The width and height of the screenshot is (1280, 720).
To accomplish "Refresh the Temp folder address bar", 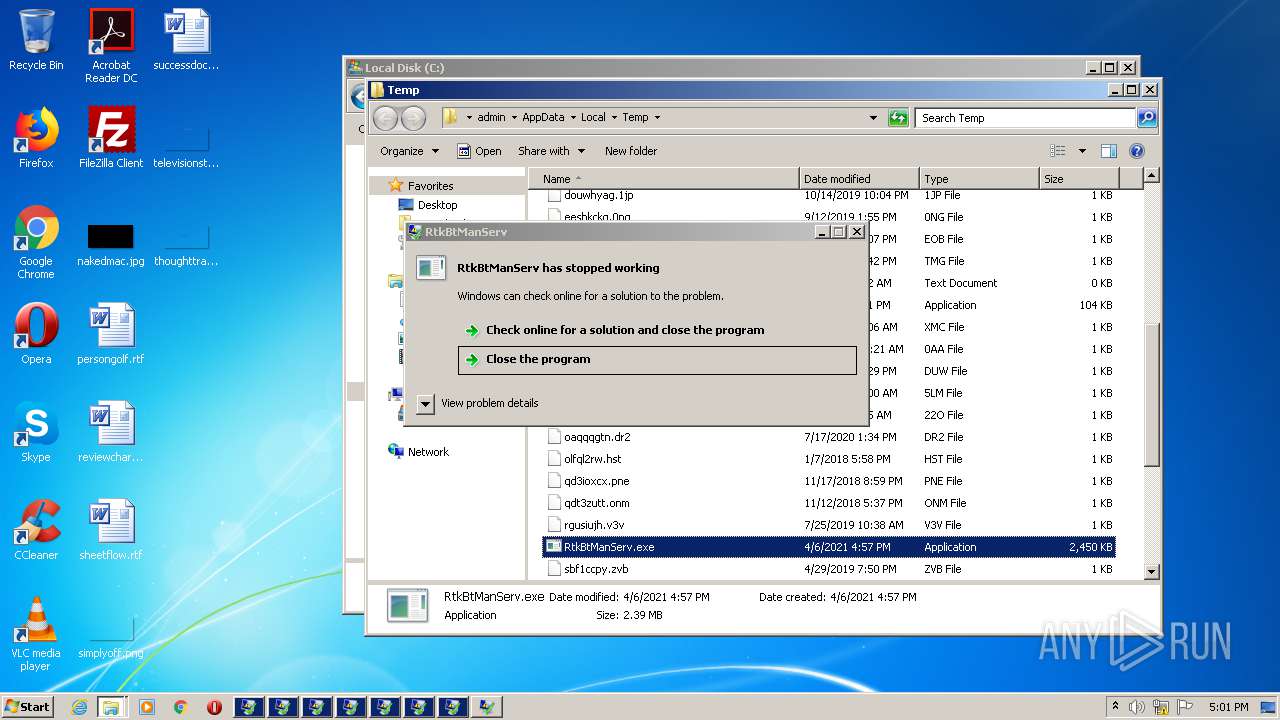I will tap(898, 118).
